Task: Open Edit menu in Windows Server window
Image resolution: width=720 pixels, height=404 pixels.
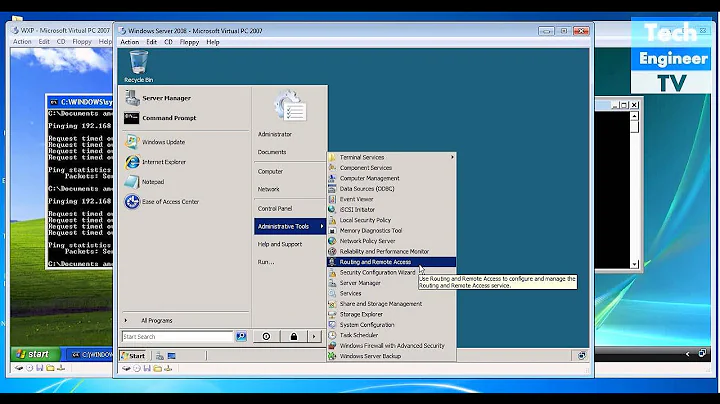Action: coord(152,42)
